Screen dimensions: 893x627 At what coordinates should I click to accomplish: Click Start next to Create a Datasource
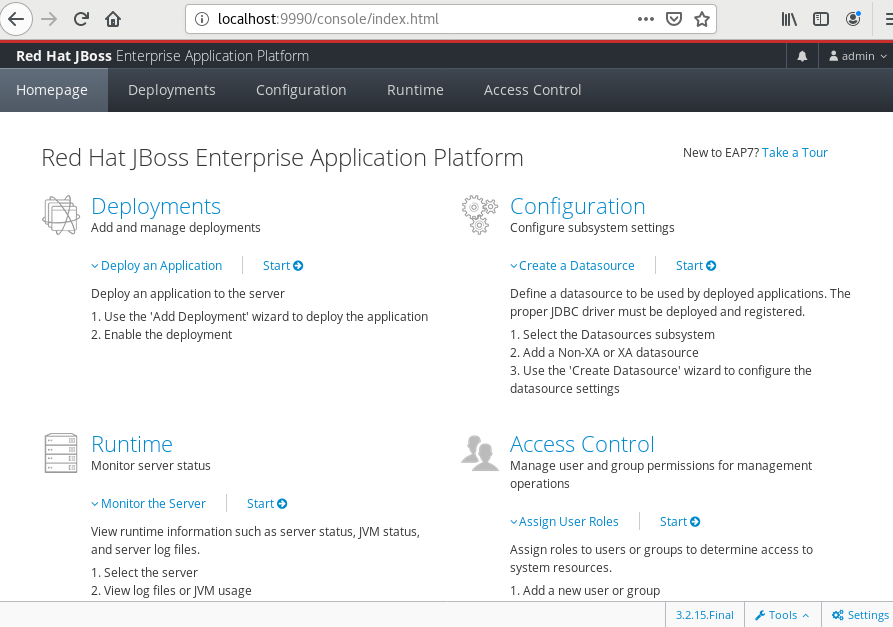[696, 265]
